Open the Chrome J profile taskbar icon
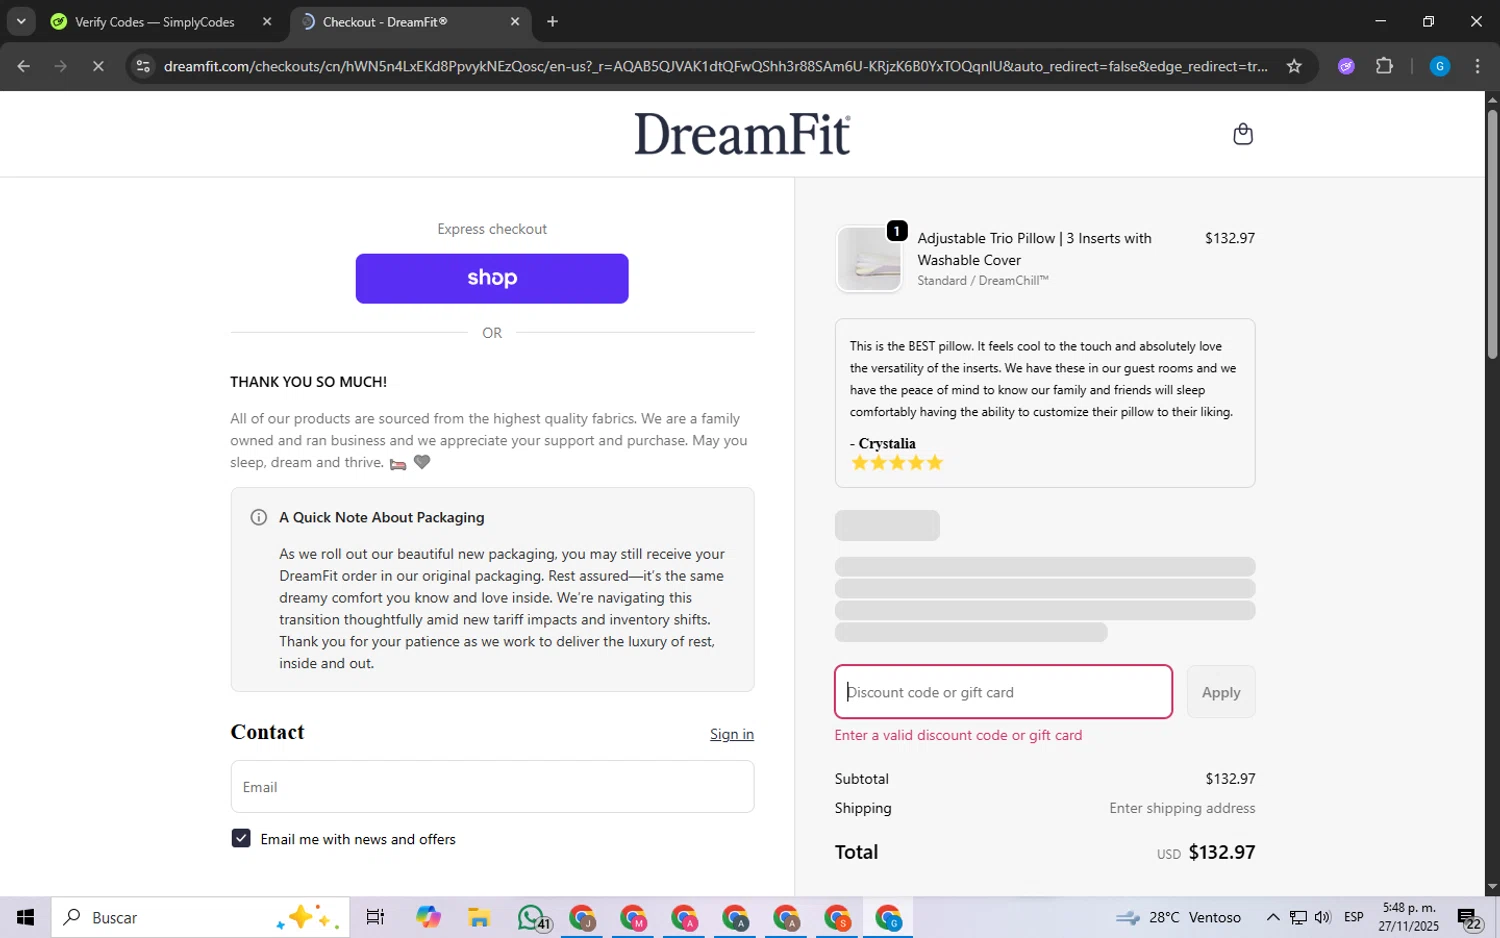Image resolution: width=1500 pixels, height=938 pixels. 582,917
